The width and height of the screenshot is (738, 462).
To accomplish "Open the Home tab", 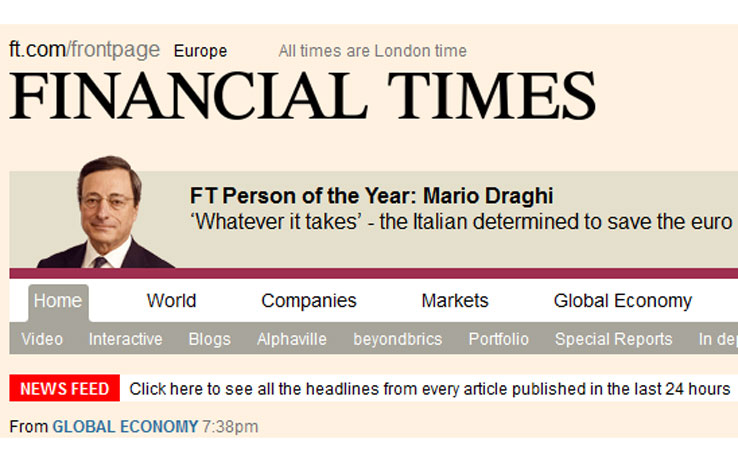I will coord(58,301).
